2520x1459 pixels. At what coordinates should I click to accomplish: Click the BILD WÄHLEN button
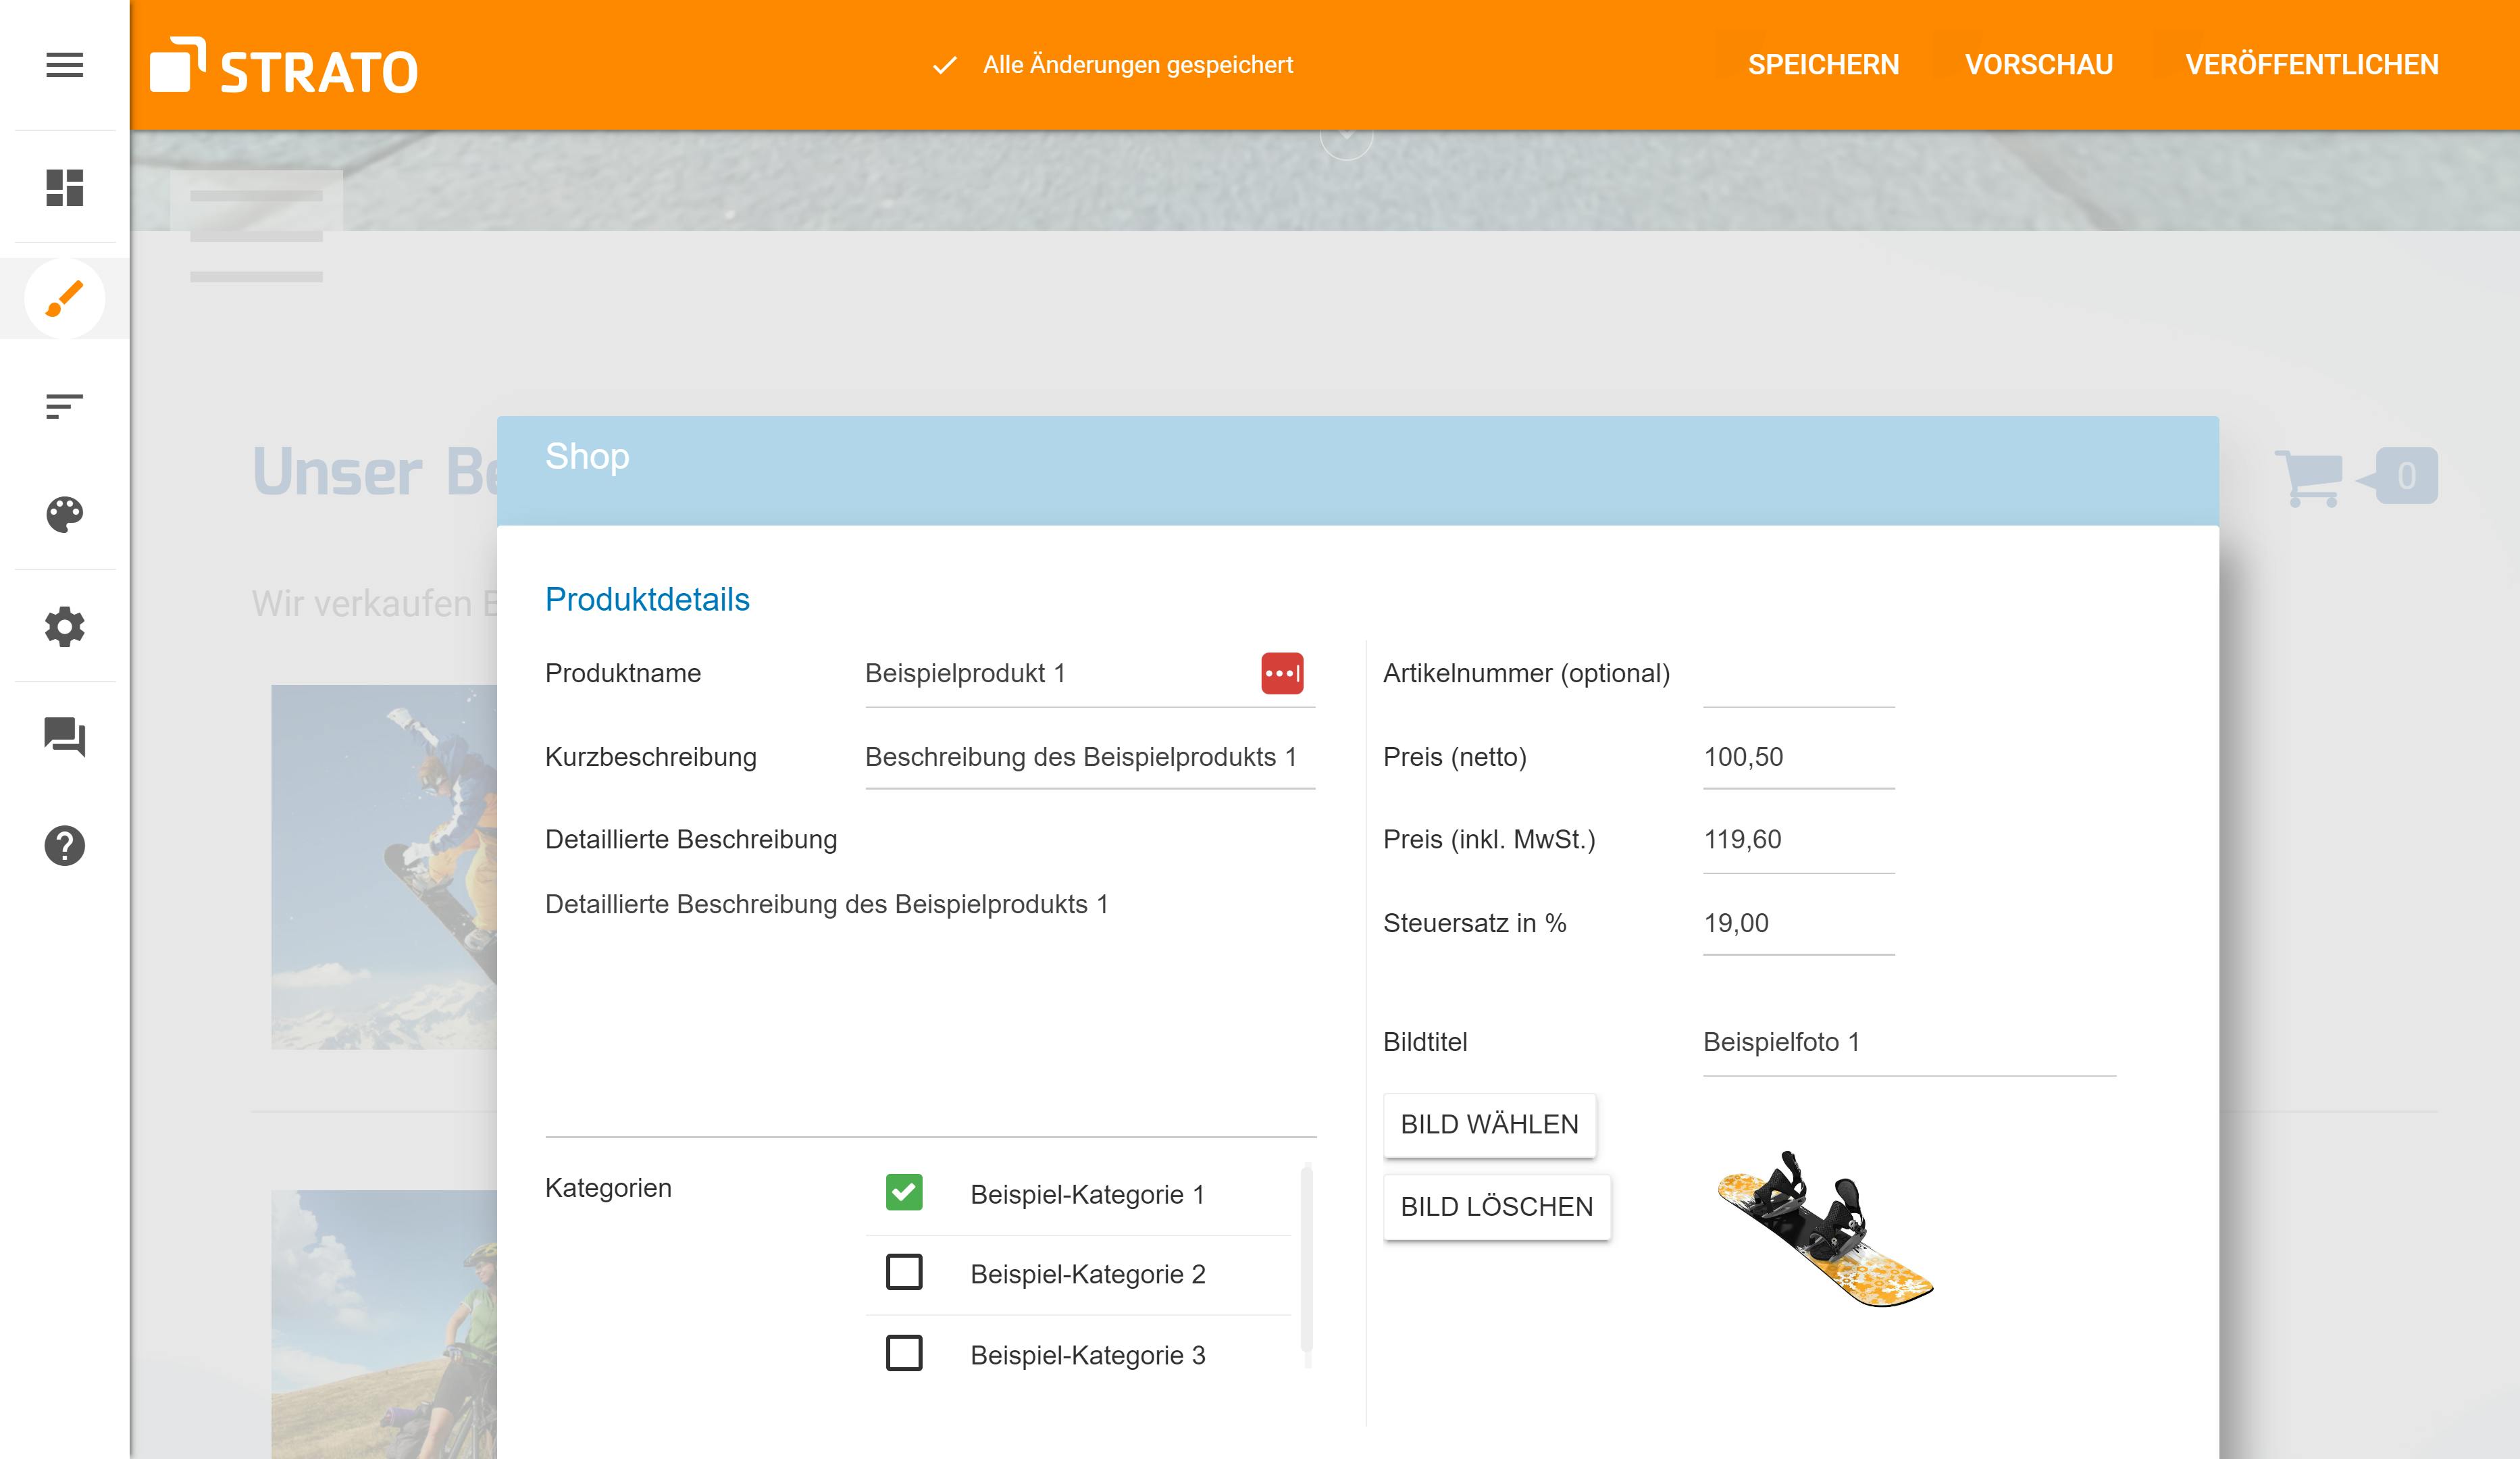pyautogui.click(x=1489, y=1124)
